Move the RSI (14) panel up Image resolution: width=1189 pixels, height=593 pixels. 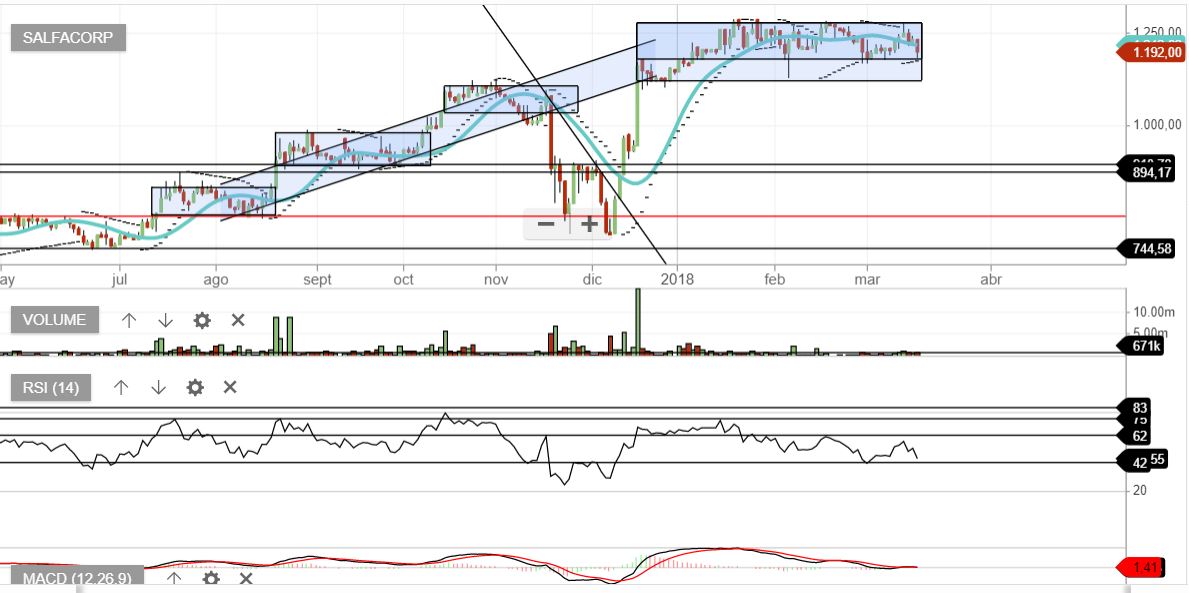coord(121,387)
